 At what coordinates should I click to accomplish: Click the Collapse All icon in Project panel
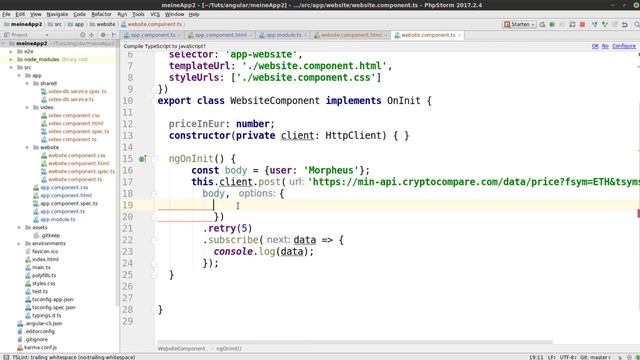(91, 35)
